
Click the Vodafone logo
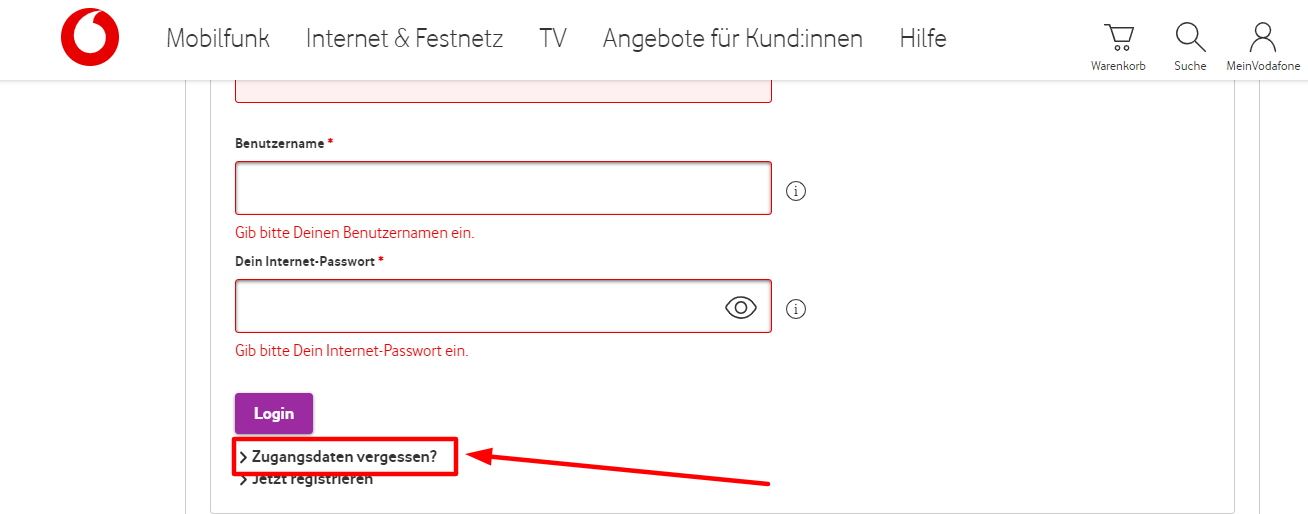coord(90,38)
